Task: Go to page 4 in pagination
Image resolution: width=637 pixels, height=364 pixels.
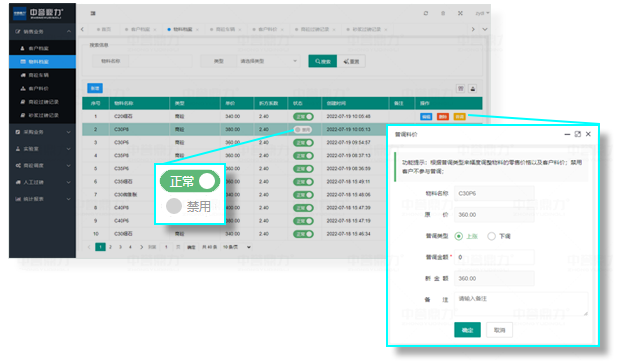Action: pos(130,247)
